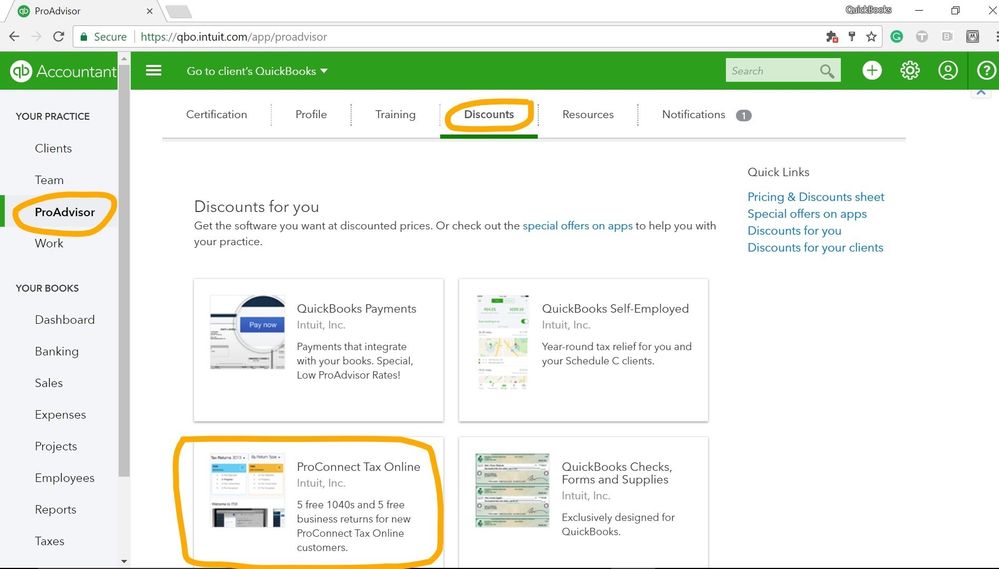
Task: Click the extension puzzle icon in the address bar
Action: click(831, 37)
